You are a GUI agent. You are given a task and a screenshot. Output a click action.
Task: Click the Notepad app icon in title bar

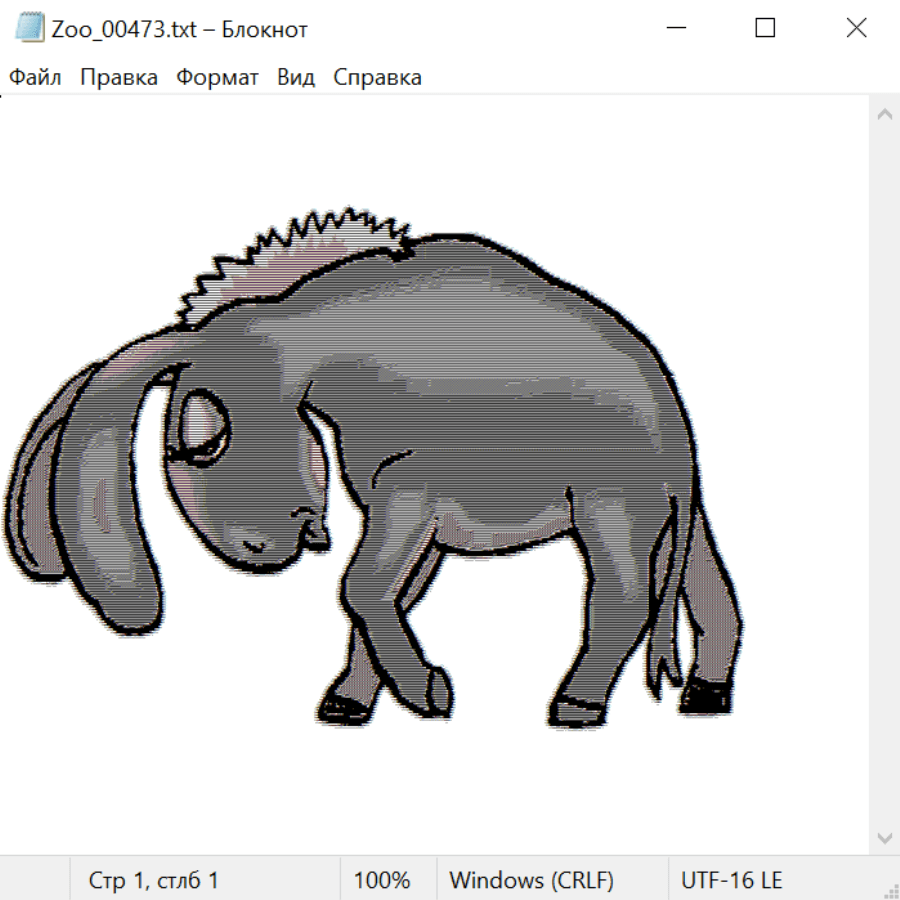(x=31, y=28)
